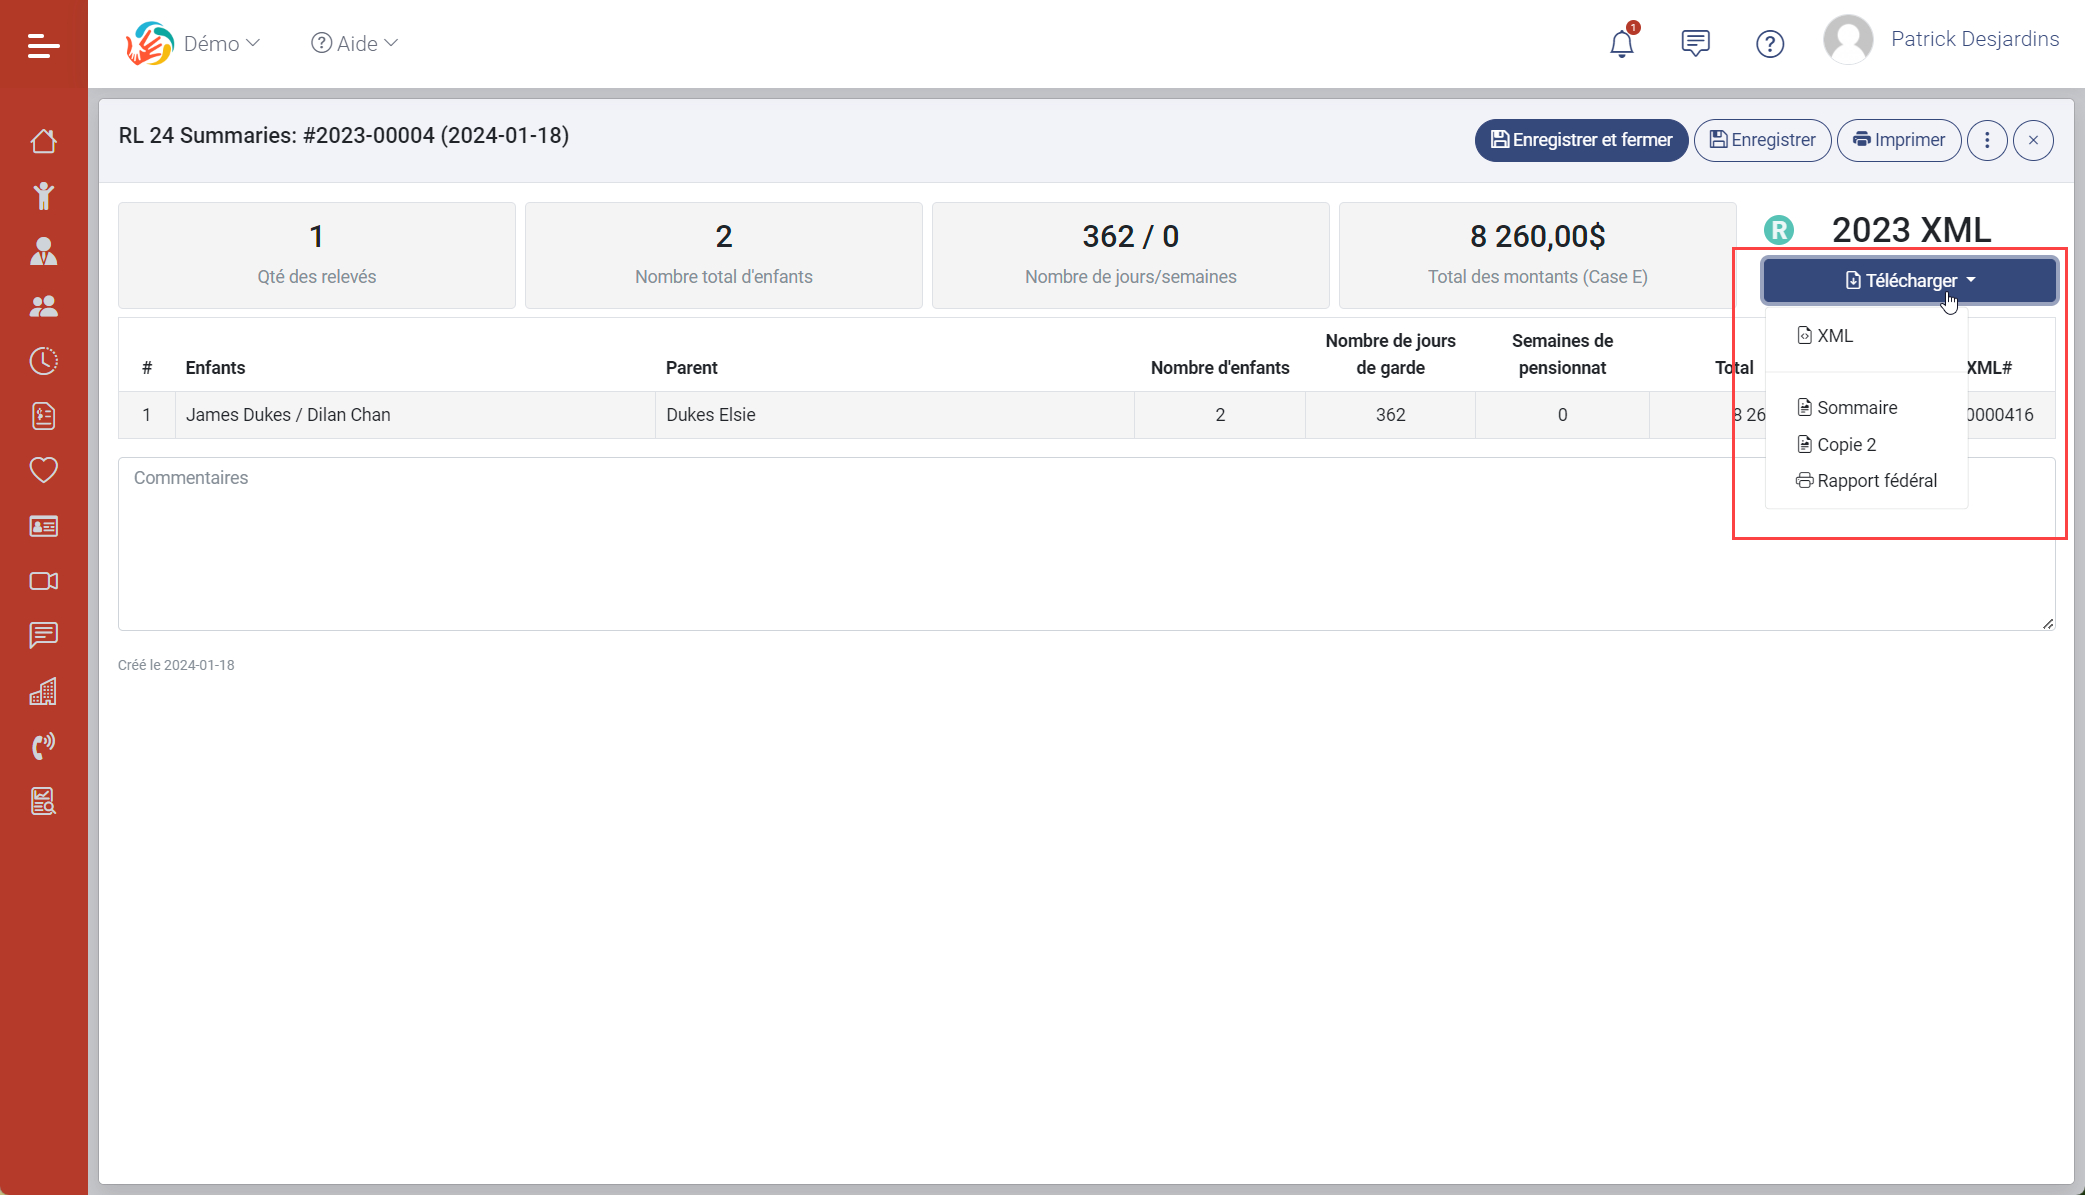This screenshot has height=1195, width=2085.
Task: Collapse the Télécharger dropdown button
Action: pyautogui.click(x=1909, y=281)
